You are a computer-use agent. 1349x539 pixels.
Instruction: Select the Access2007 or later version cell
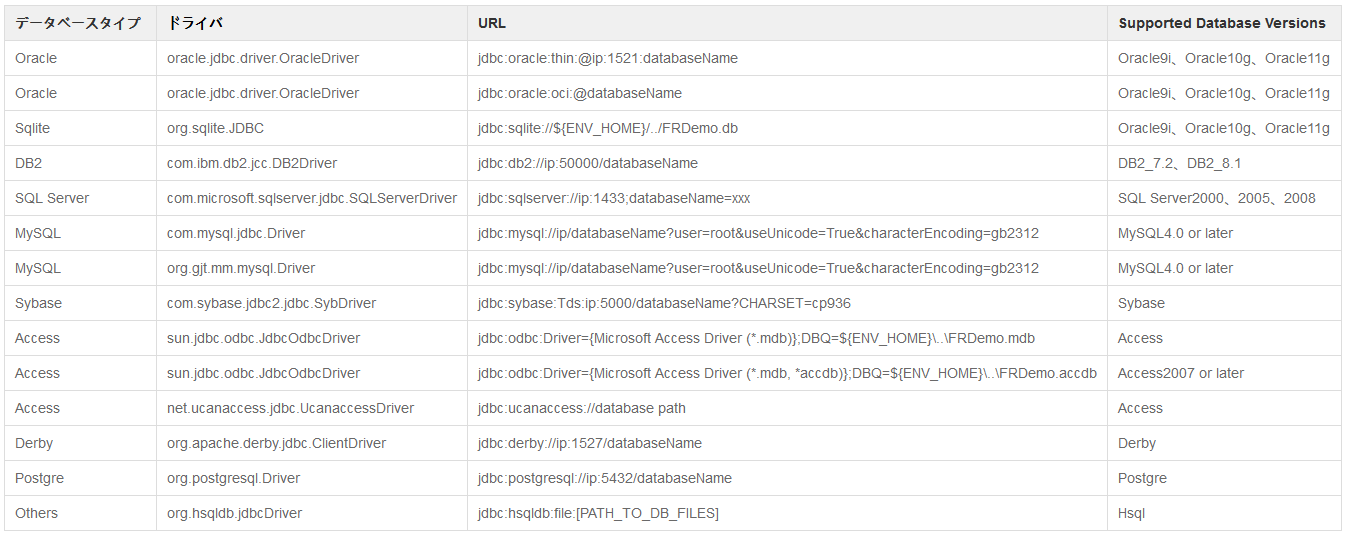1224,373
